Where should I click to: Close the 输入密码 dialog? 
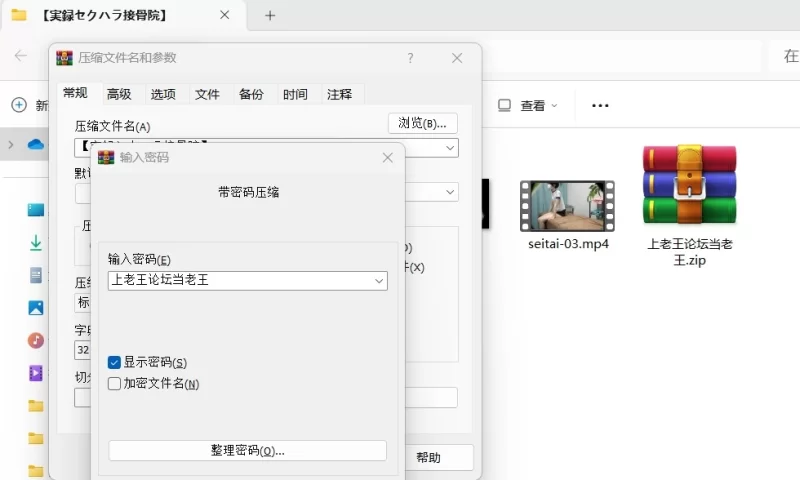pos(388,158)
